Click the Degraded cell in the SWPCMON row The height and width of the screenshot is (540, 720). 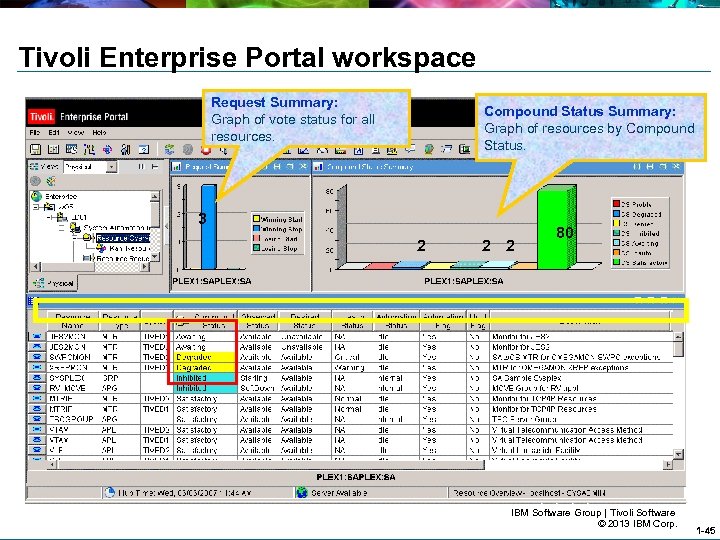coord(205,357)
